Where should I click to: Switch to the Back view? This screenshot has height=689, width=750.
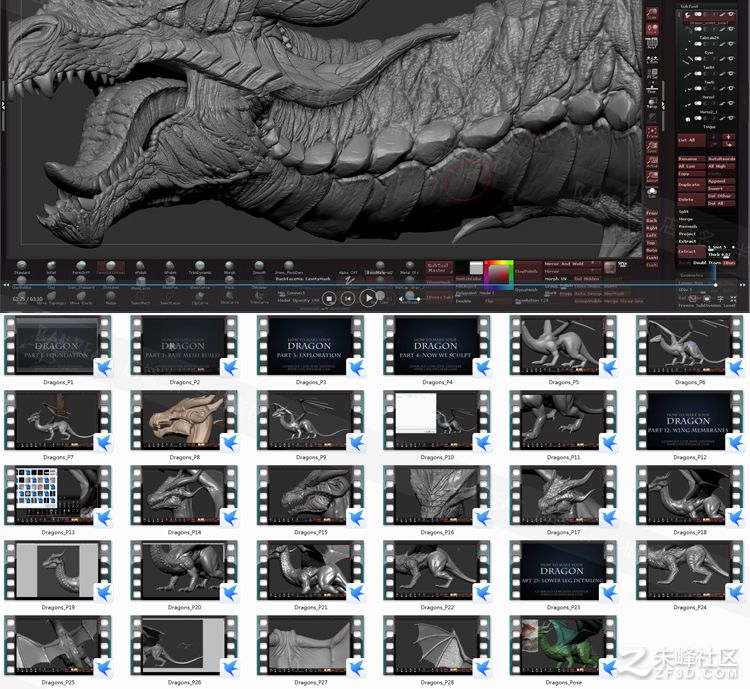point(652,221)
